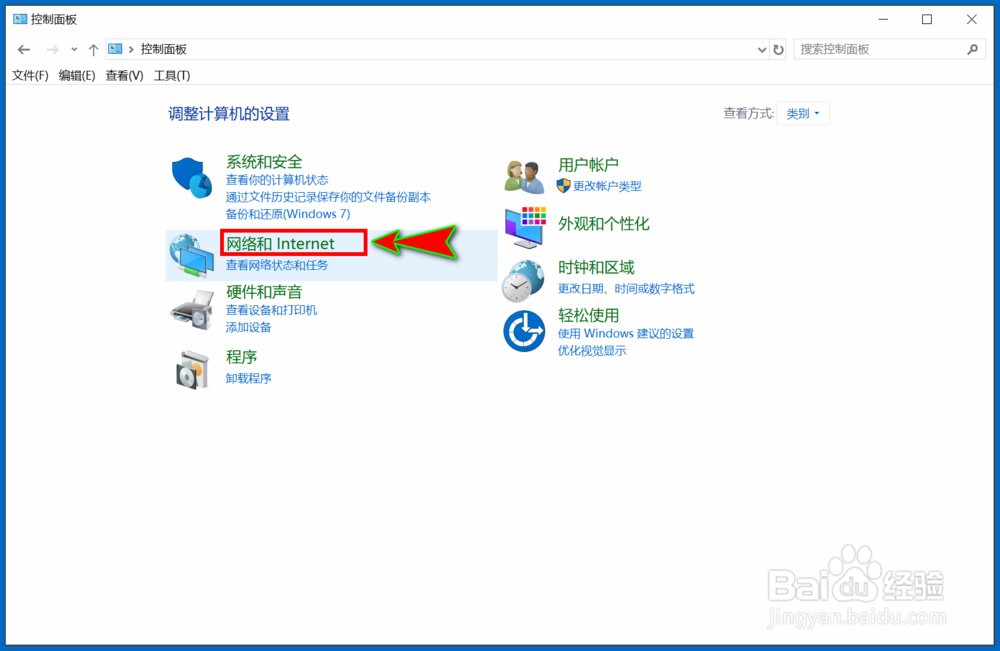Click 查看设备和打印机 link
The image size is (1000, 651).
click(x=271, y=310)
